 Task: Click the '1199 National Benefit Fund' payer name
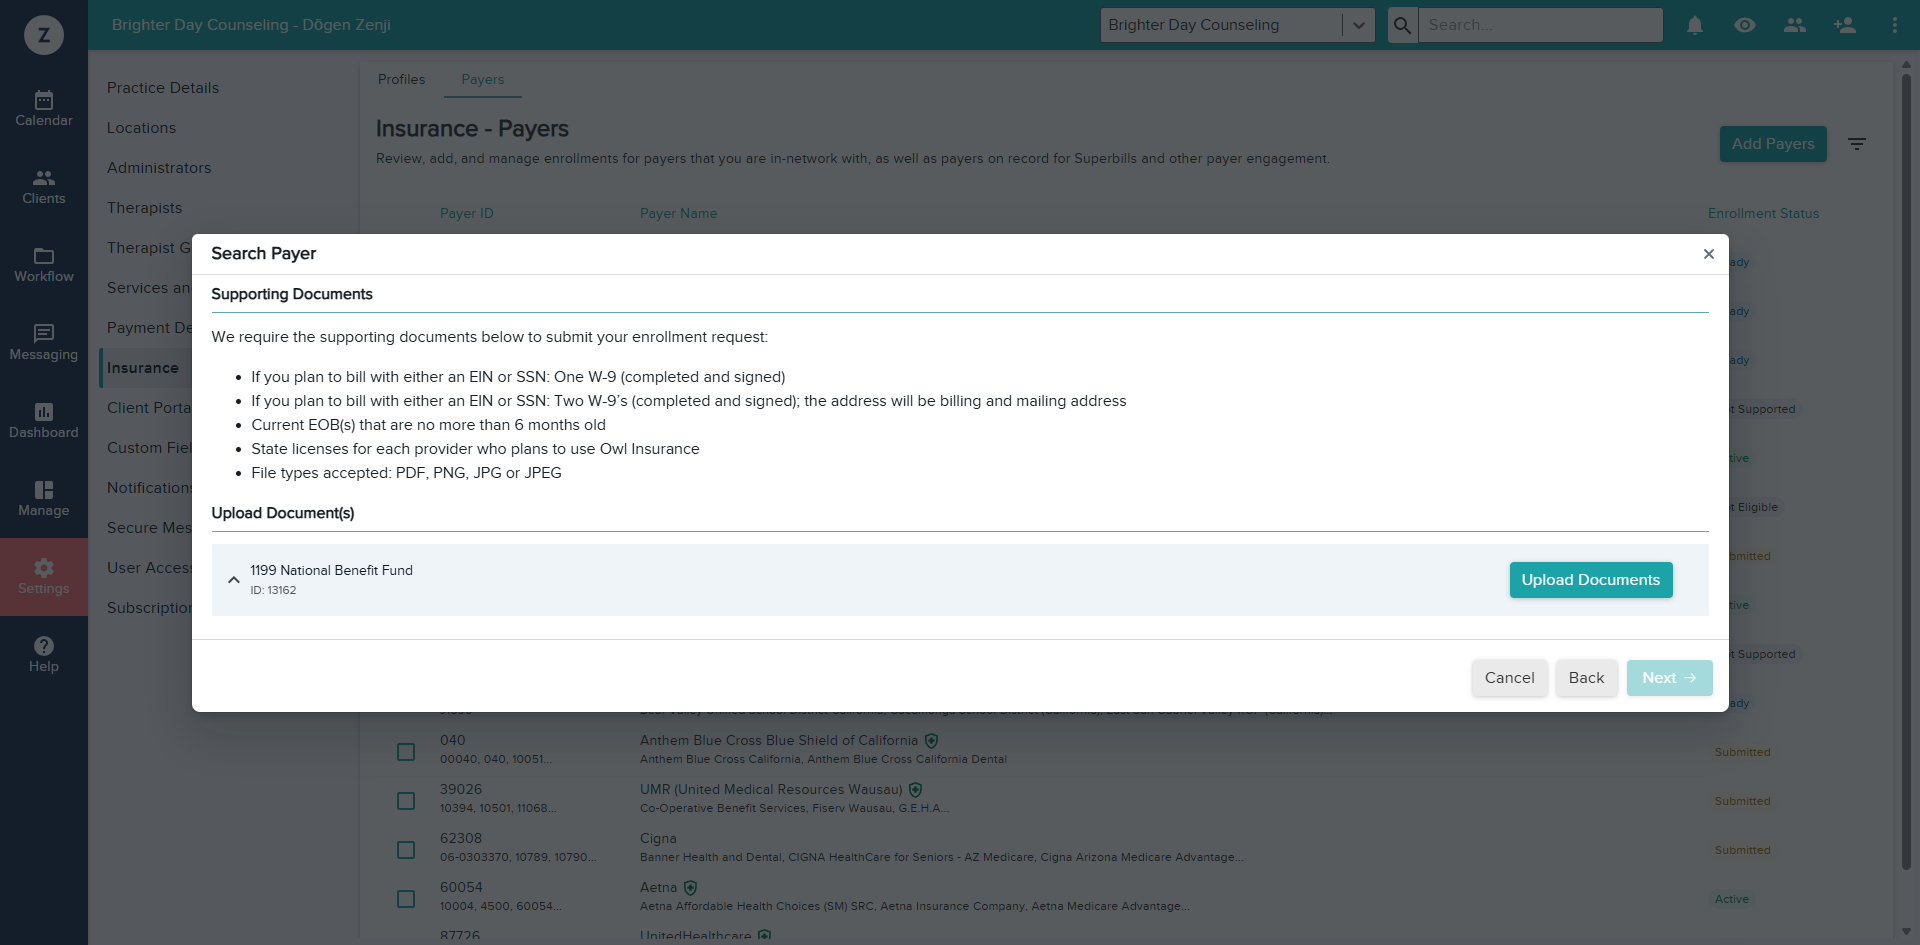(332, 570)
